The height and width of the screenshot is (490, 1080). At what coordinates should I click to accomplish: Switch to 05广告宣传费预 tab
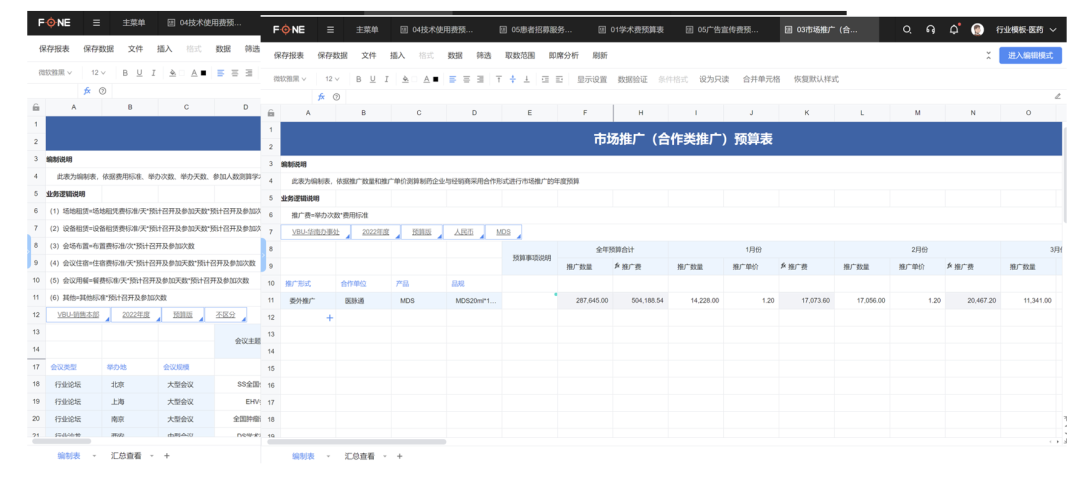tap(723, 30)
